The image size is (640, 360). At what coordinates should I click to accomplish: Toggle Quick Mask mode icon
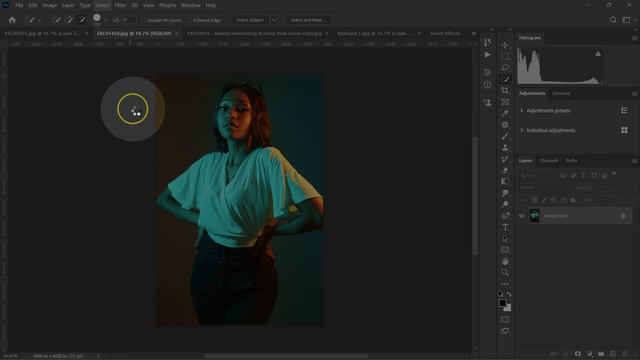(x=505, y=319)
